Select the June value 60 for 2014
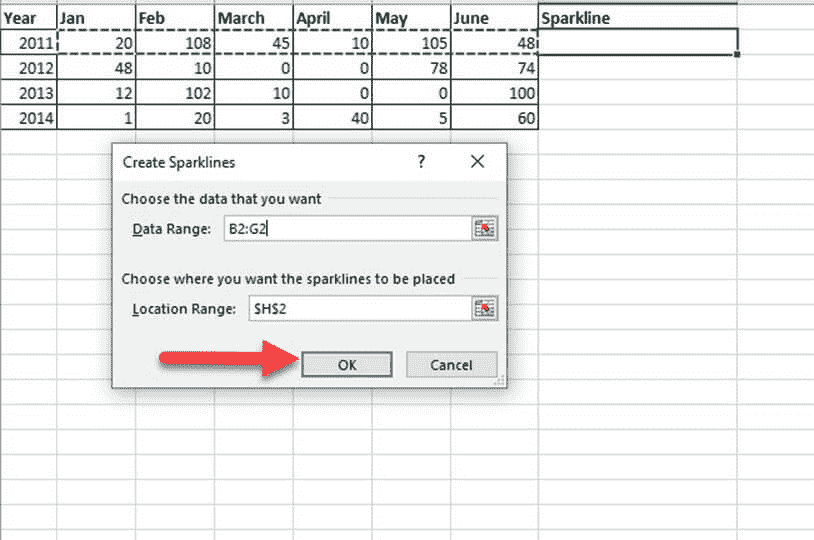The width and height of the screenshot is (814, 540). pos(494,117)
